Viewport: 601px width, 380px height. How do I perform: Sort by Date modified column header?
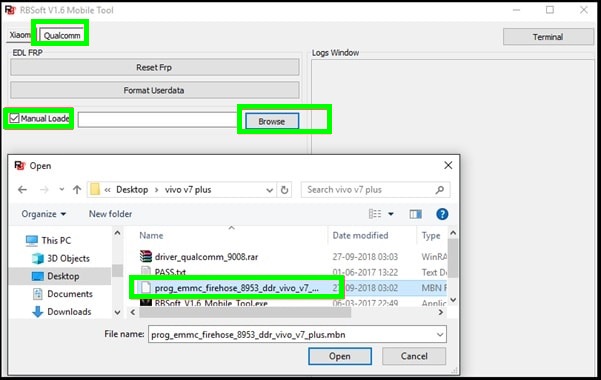[x=360, y=235]
